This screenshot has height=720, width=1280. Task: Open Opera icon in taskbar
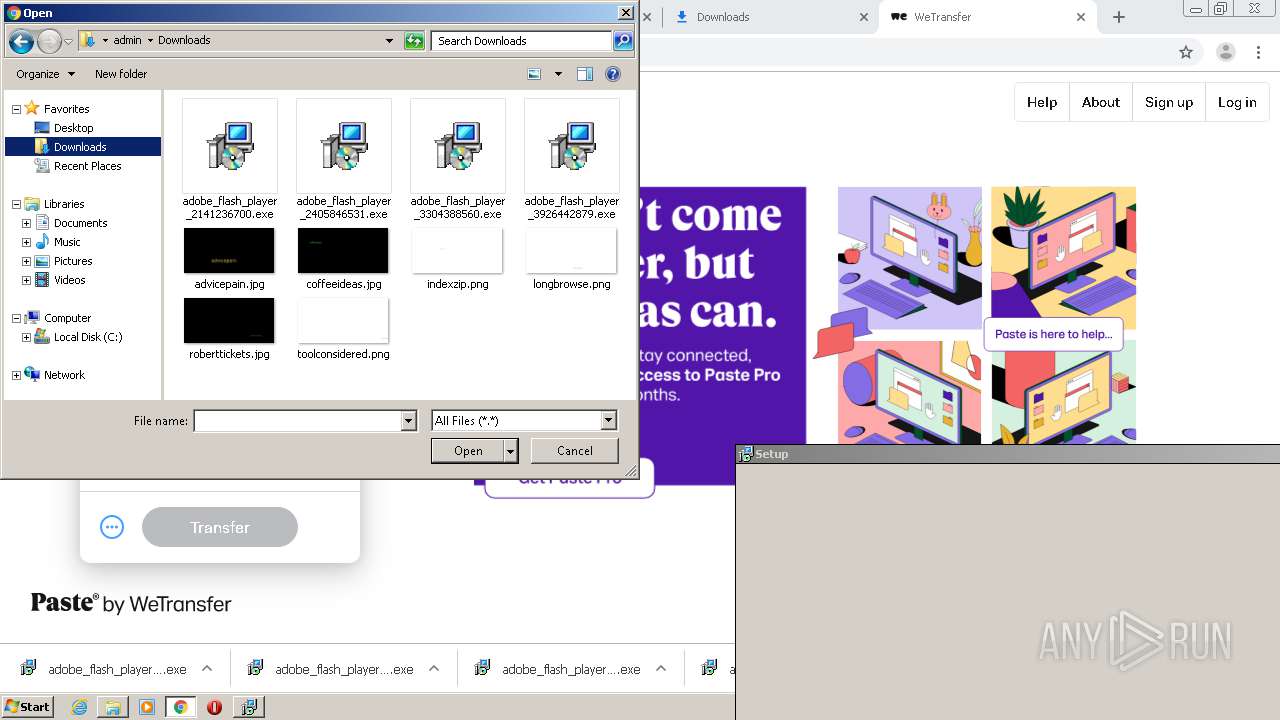coord(214,707)
